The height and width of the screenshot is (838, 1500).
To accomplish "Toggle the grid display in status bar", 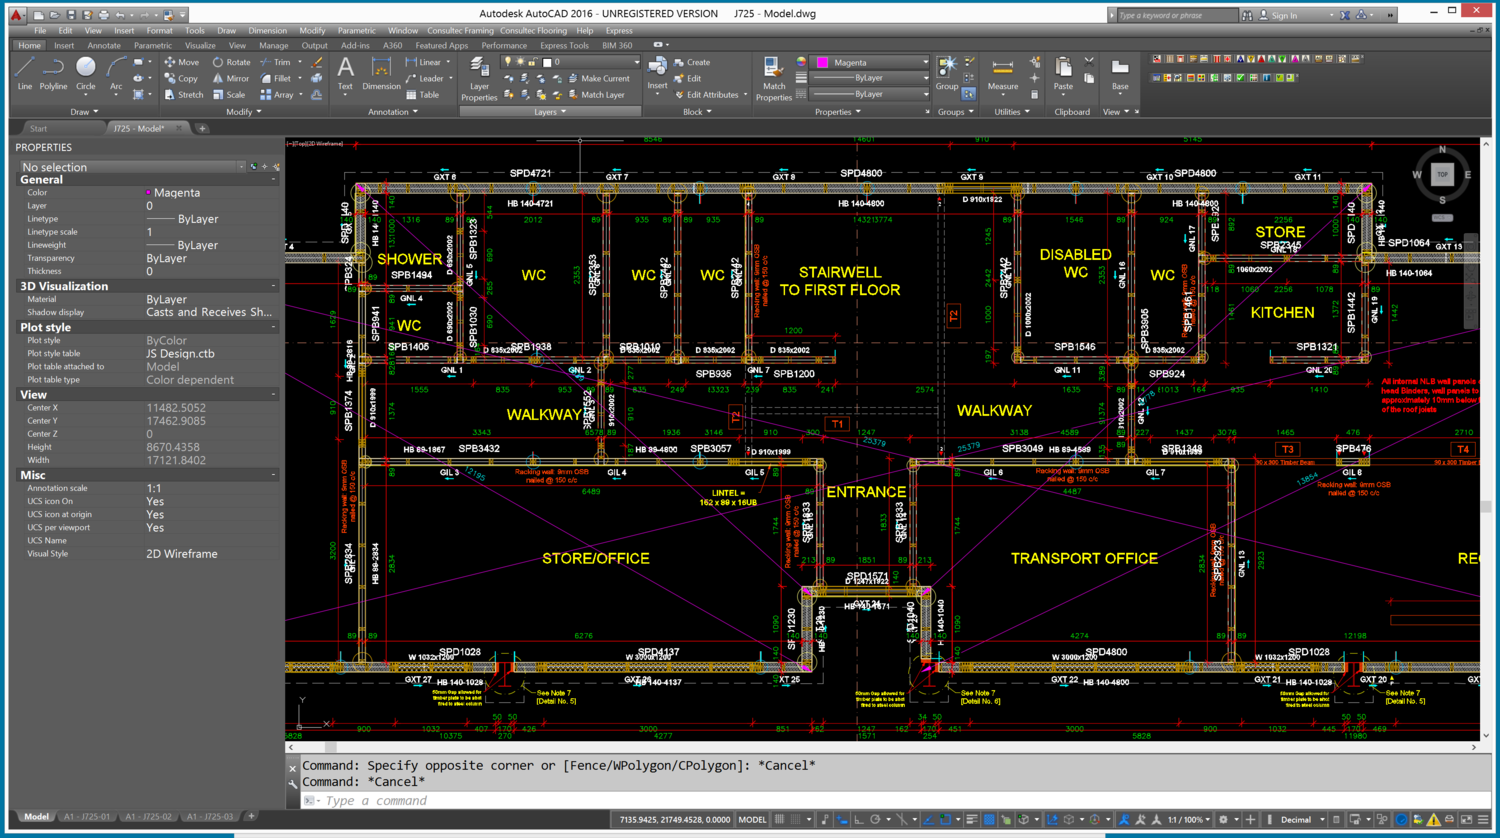I will tap(780, 820).
